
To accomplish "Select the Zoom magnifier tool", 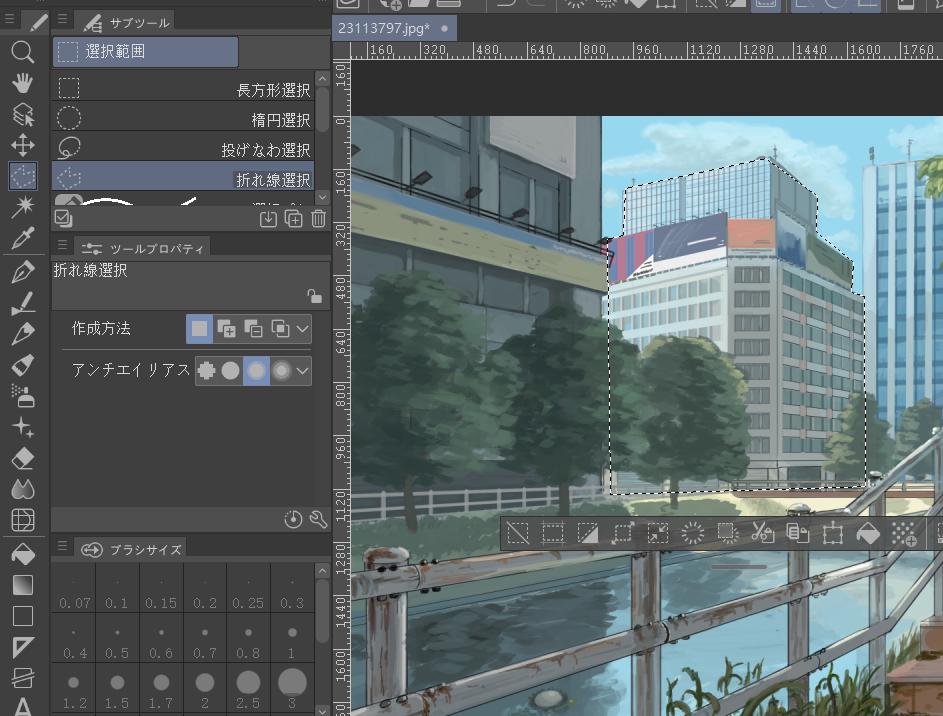I will click(x=22, y=52).
